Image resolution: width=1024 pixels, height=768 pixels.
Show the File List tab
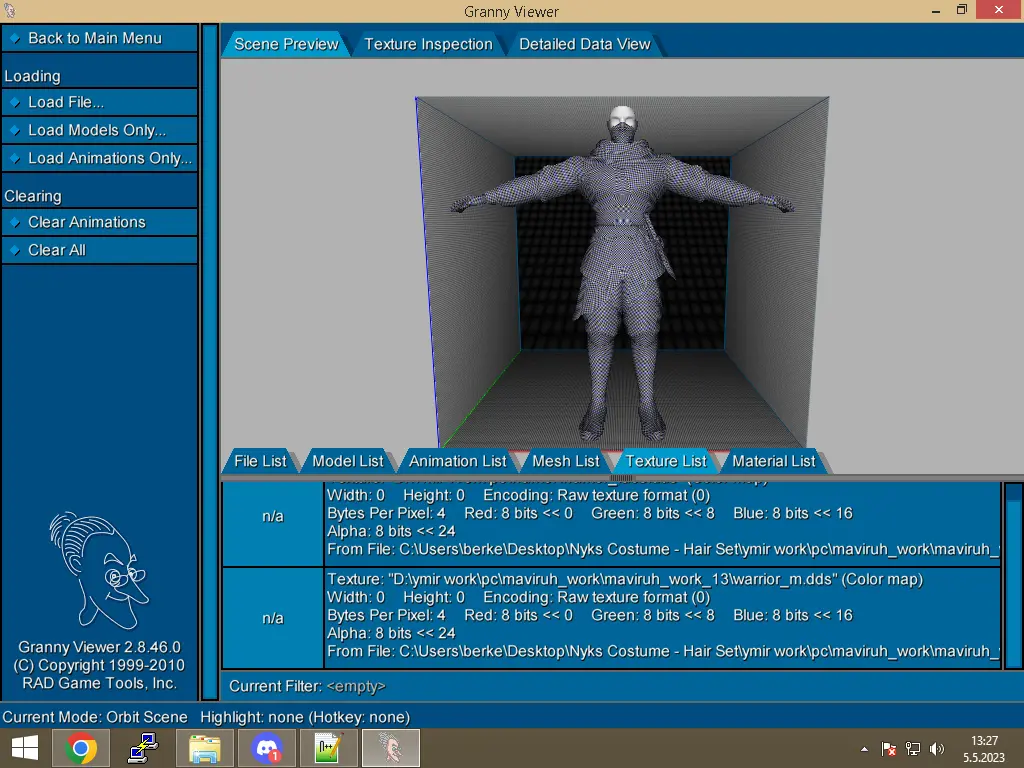[260, 461]
